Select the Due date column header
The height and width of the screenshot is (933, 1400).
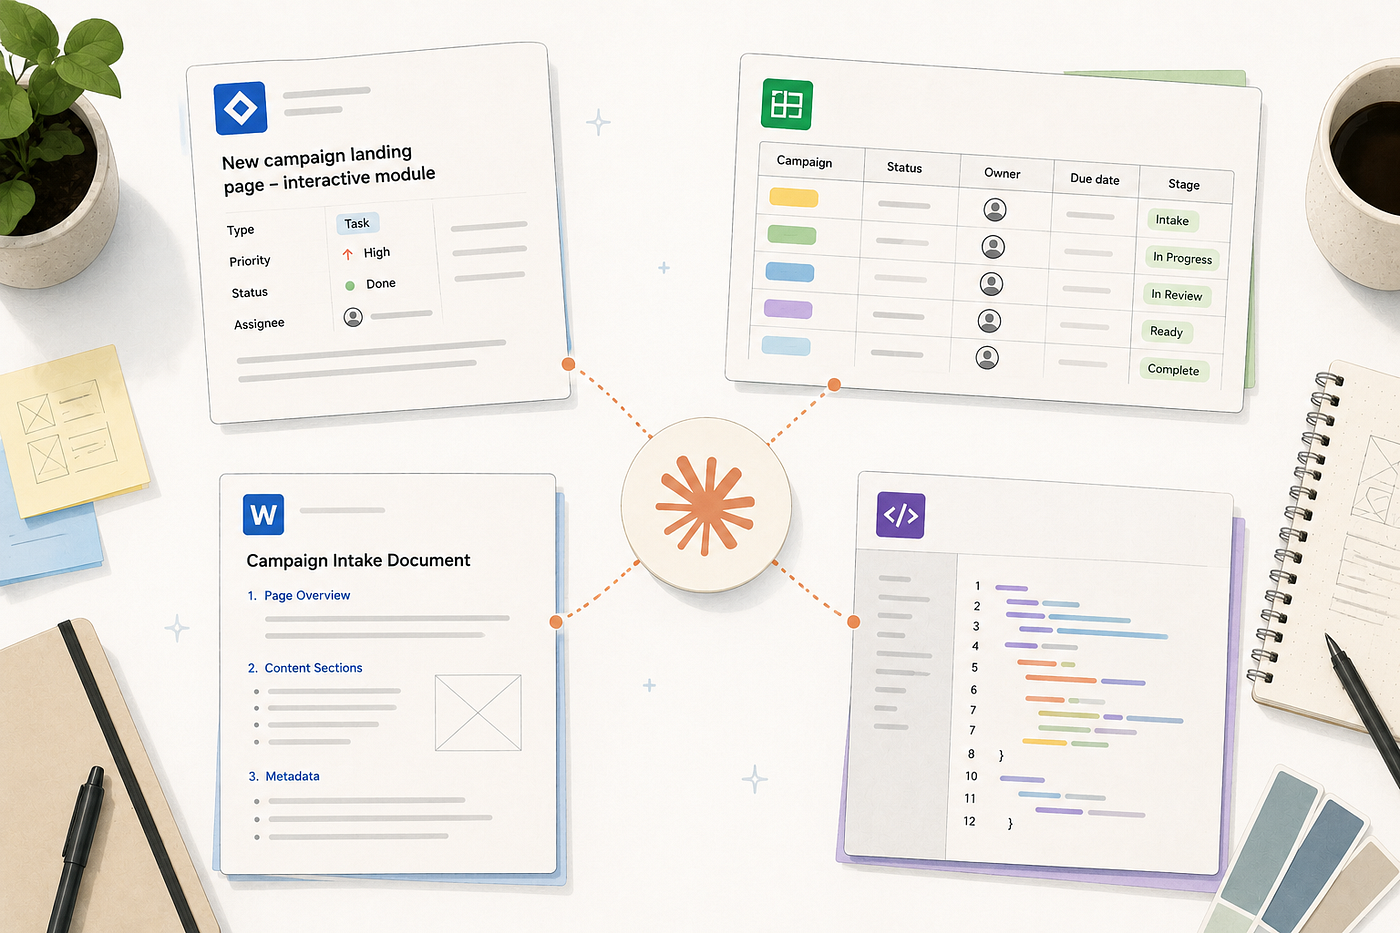(x=1095, y=180)
